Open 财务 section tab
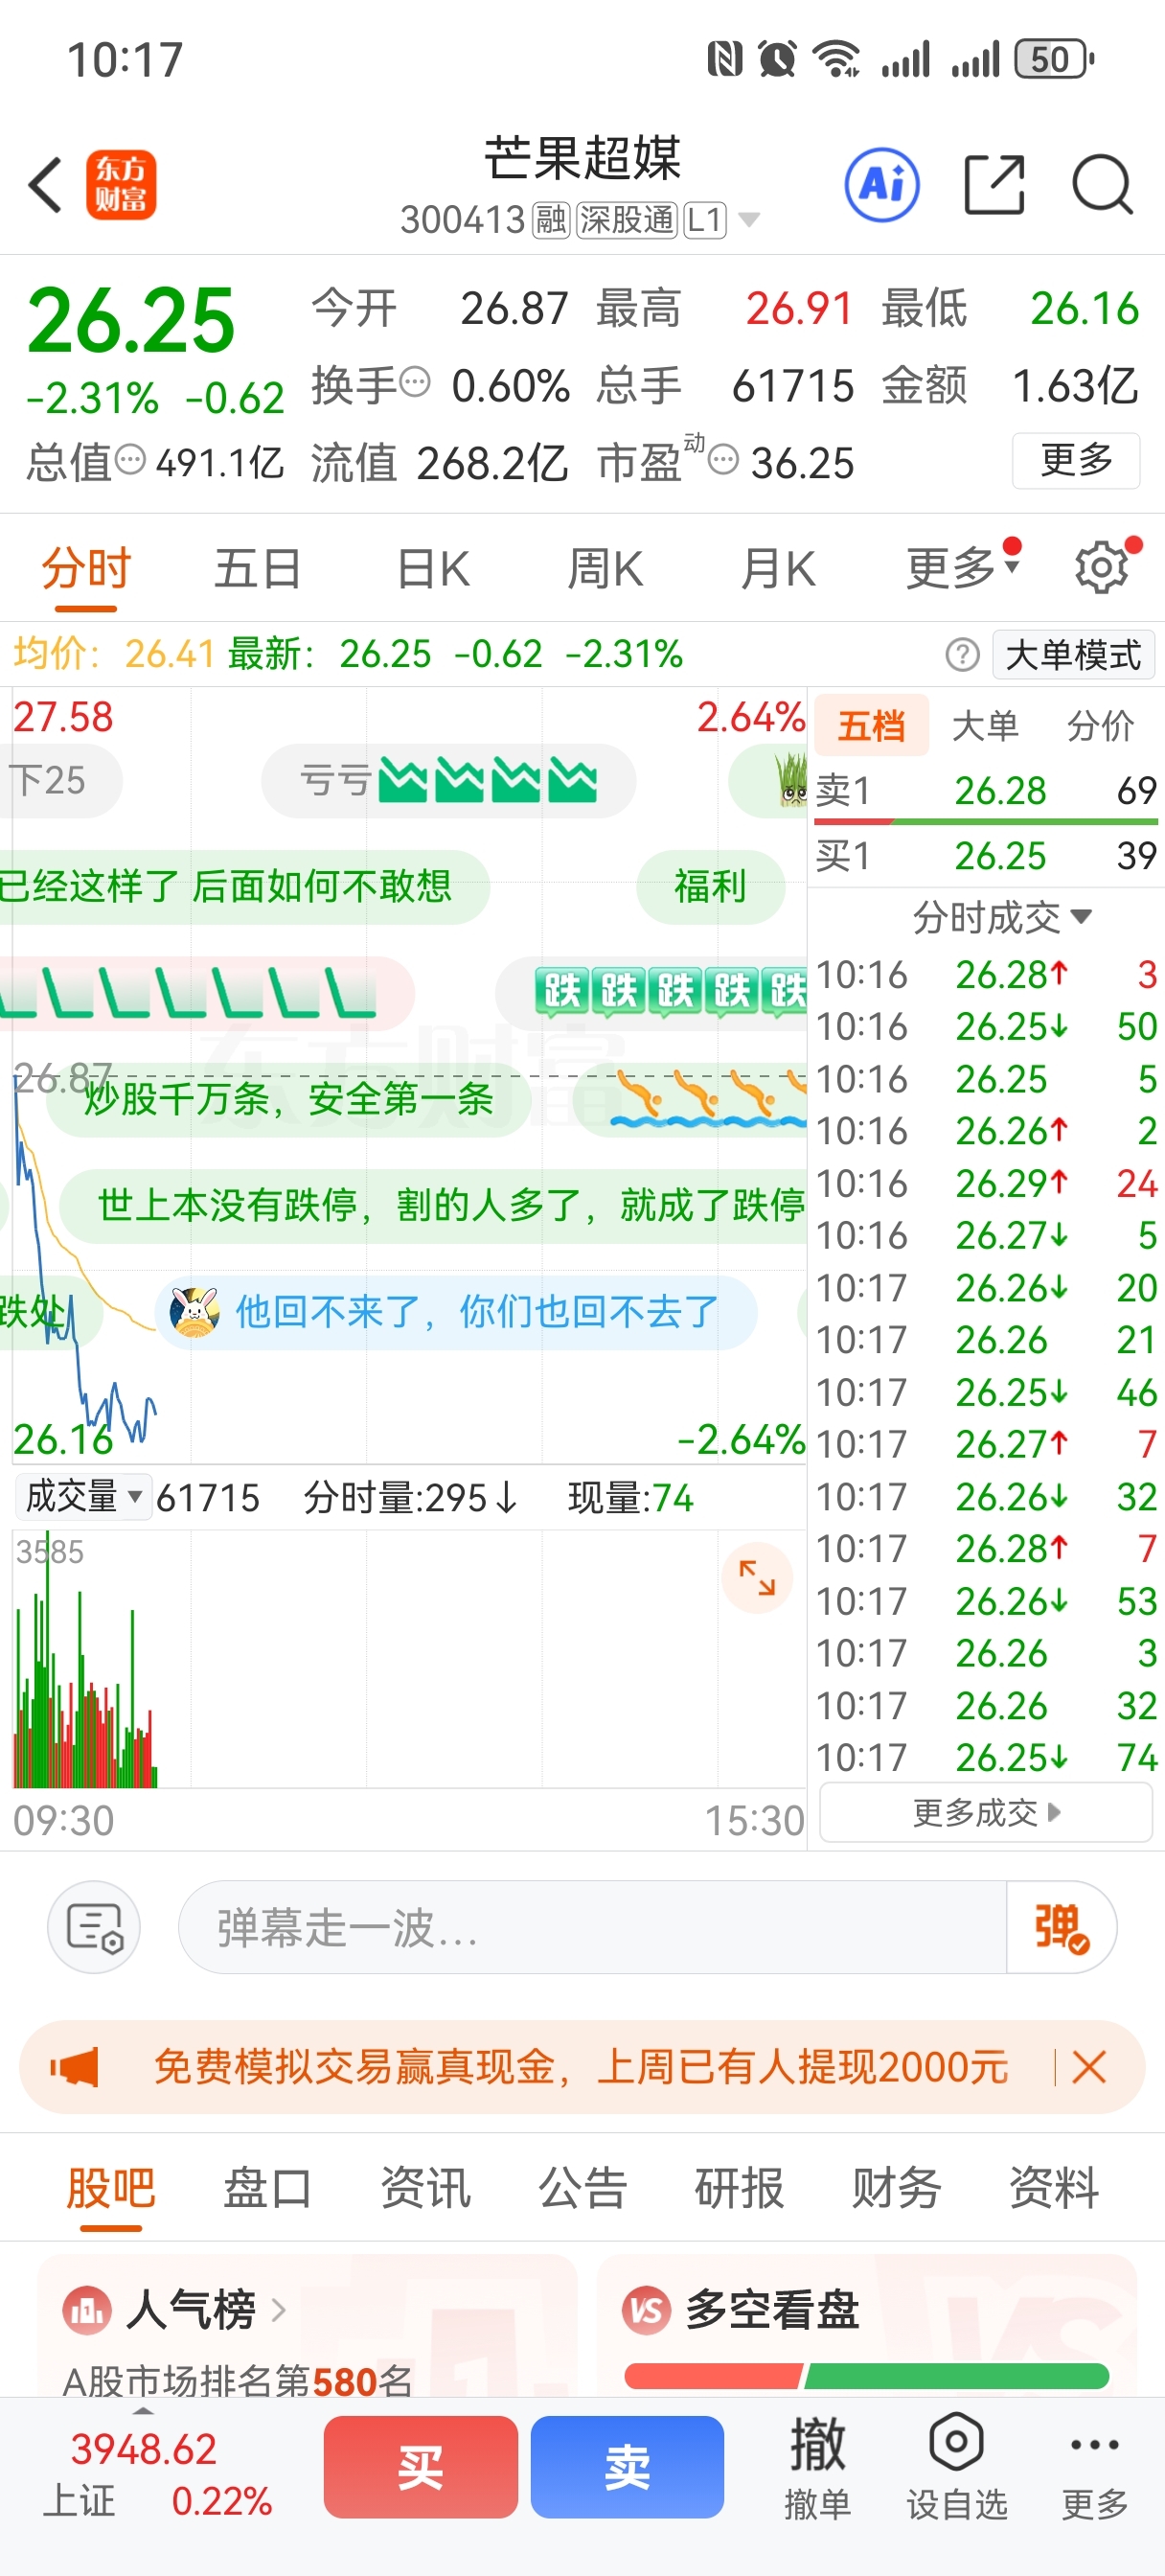1165x2576 pixels. [x=896, y=2187]
